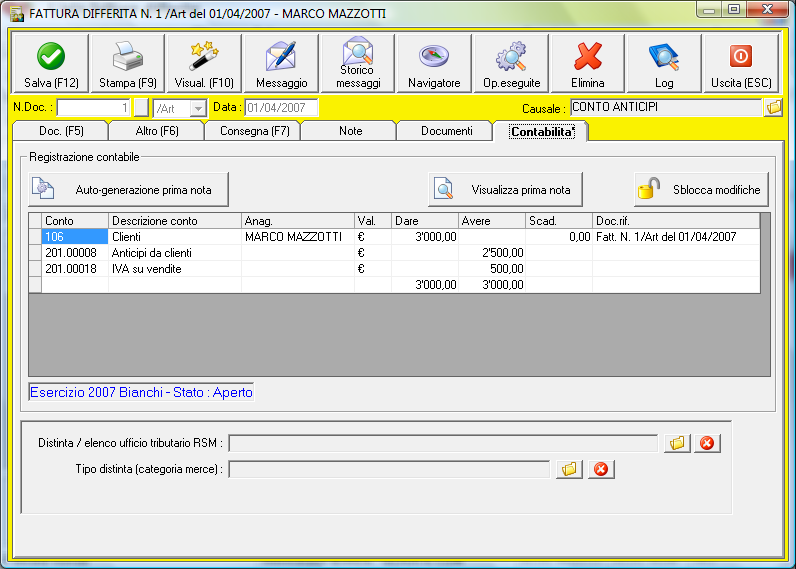
Task: Open preview with Visual. (F10)
Action: point(204,63)
